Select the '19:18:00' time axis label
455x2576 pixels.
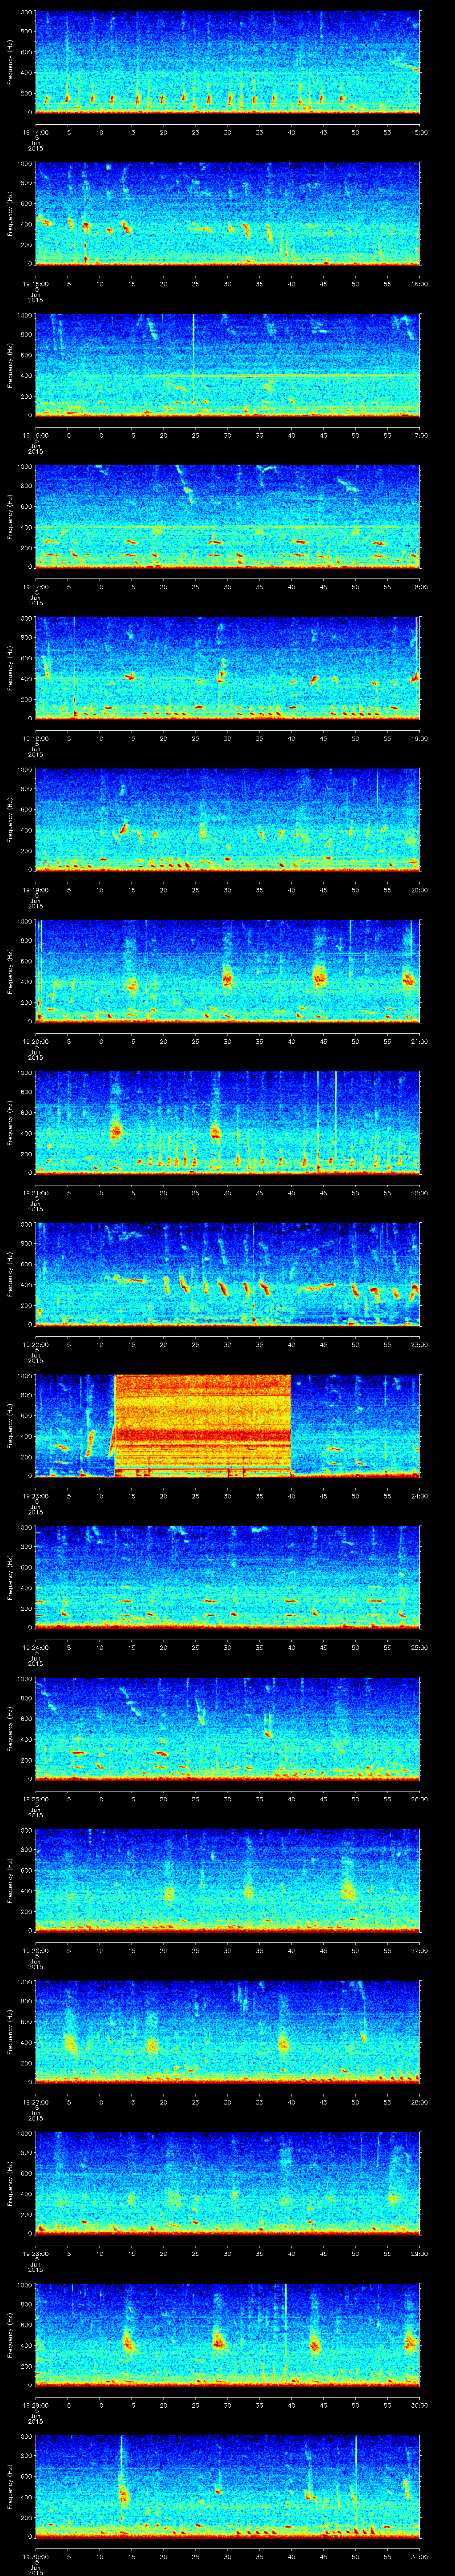click(35, 738)
